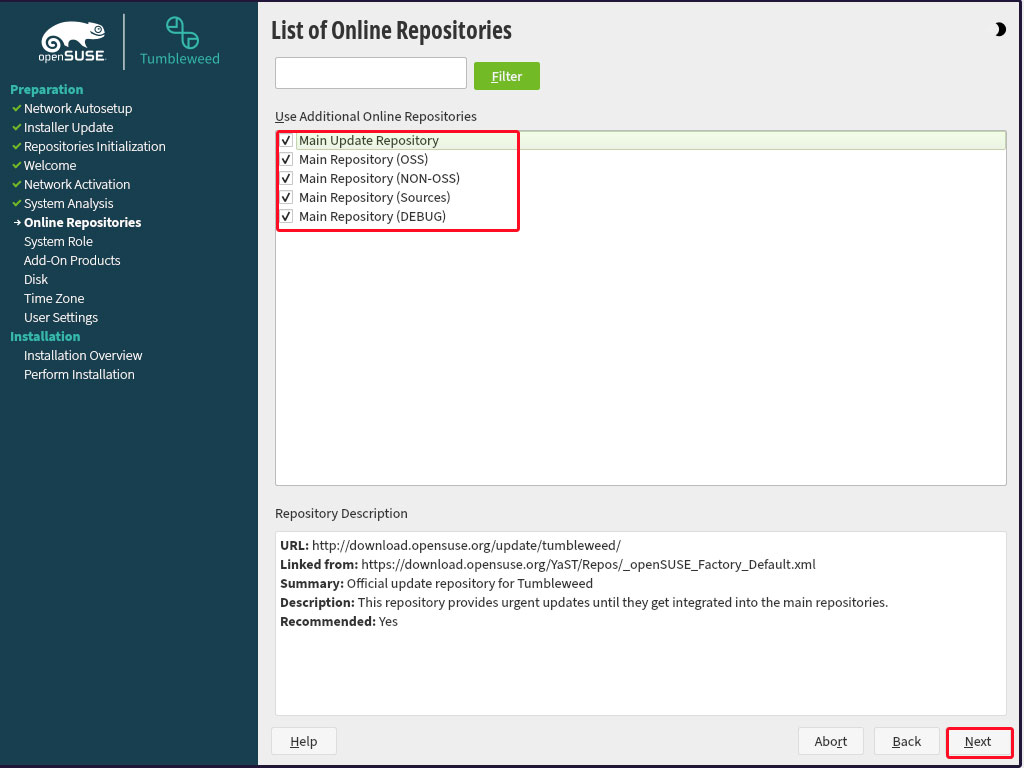Click the Linked from line in description
This screenshot has height=768, width=1024.
click(x=548, y=564)
